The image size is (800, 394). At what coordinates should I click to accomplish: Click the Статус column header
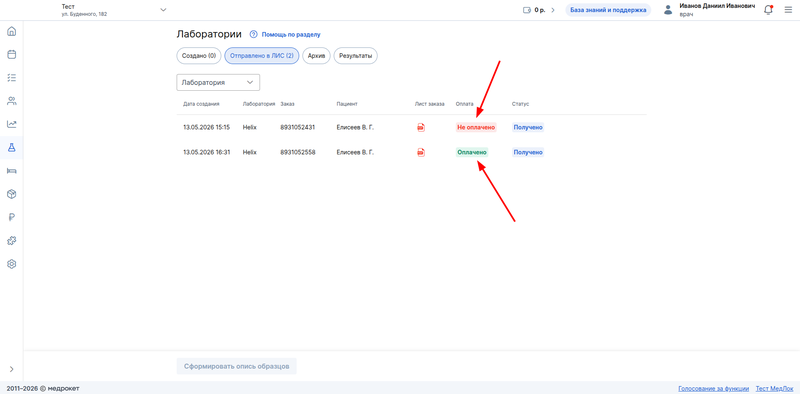click(x=520, y=104)
